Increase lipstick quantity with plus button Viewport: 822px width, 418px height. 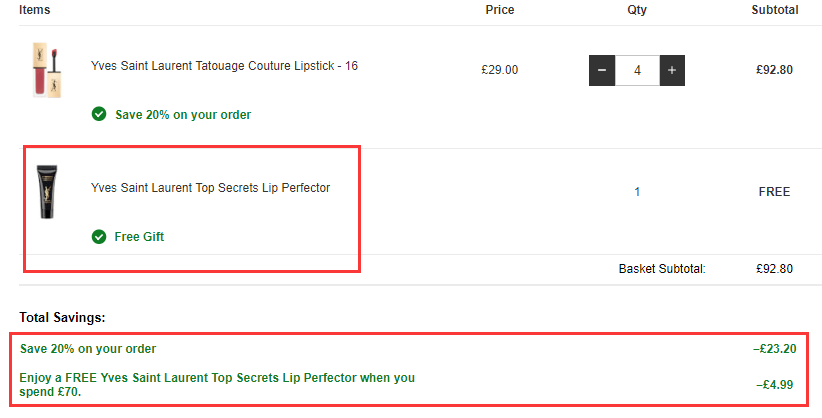pos(672,71)
